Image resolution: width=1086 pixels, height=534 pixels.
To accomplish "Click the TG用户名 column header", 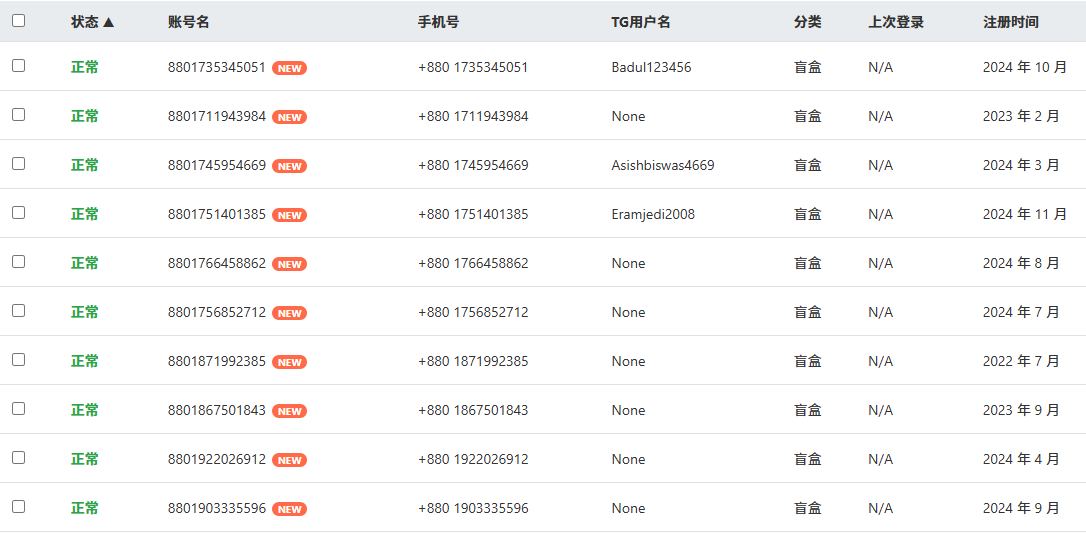I will point(640,22).
